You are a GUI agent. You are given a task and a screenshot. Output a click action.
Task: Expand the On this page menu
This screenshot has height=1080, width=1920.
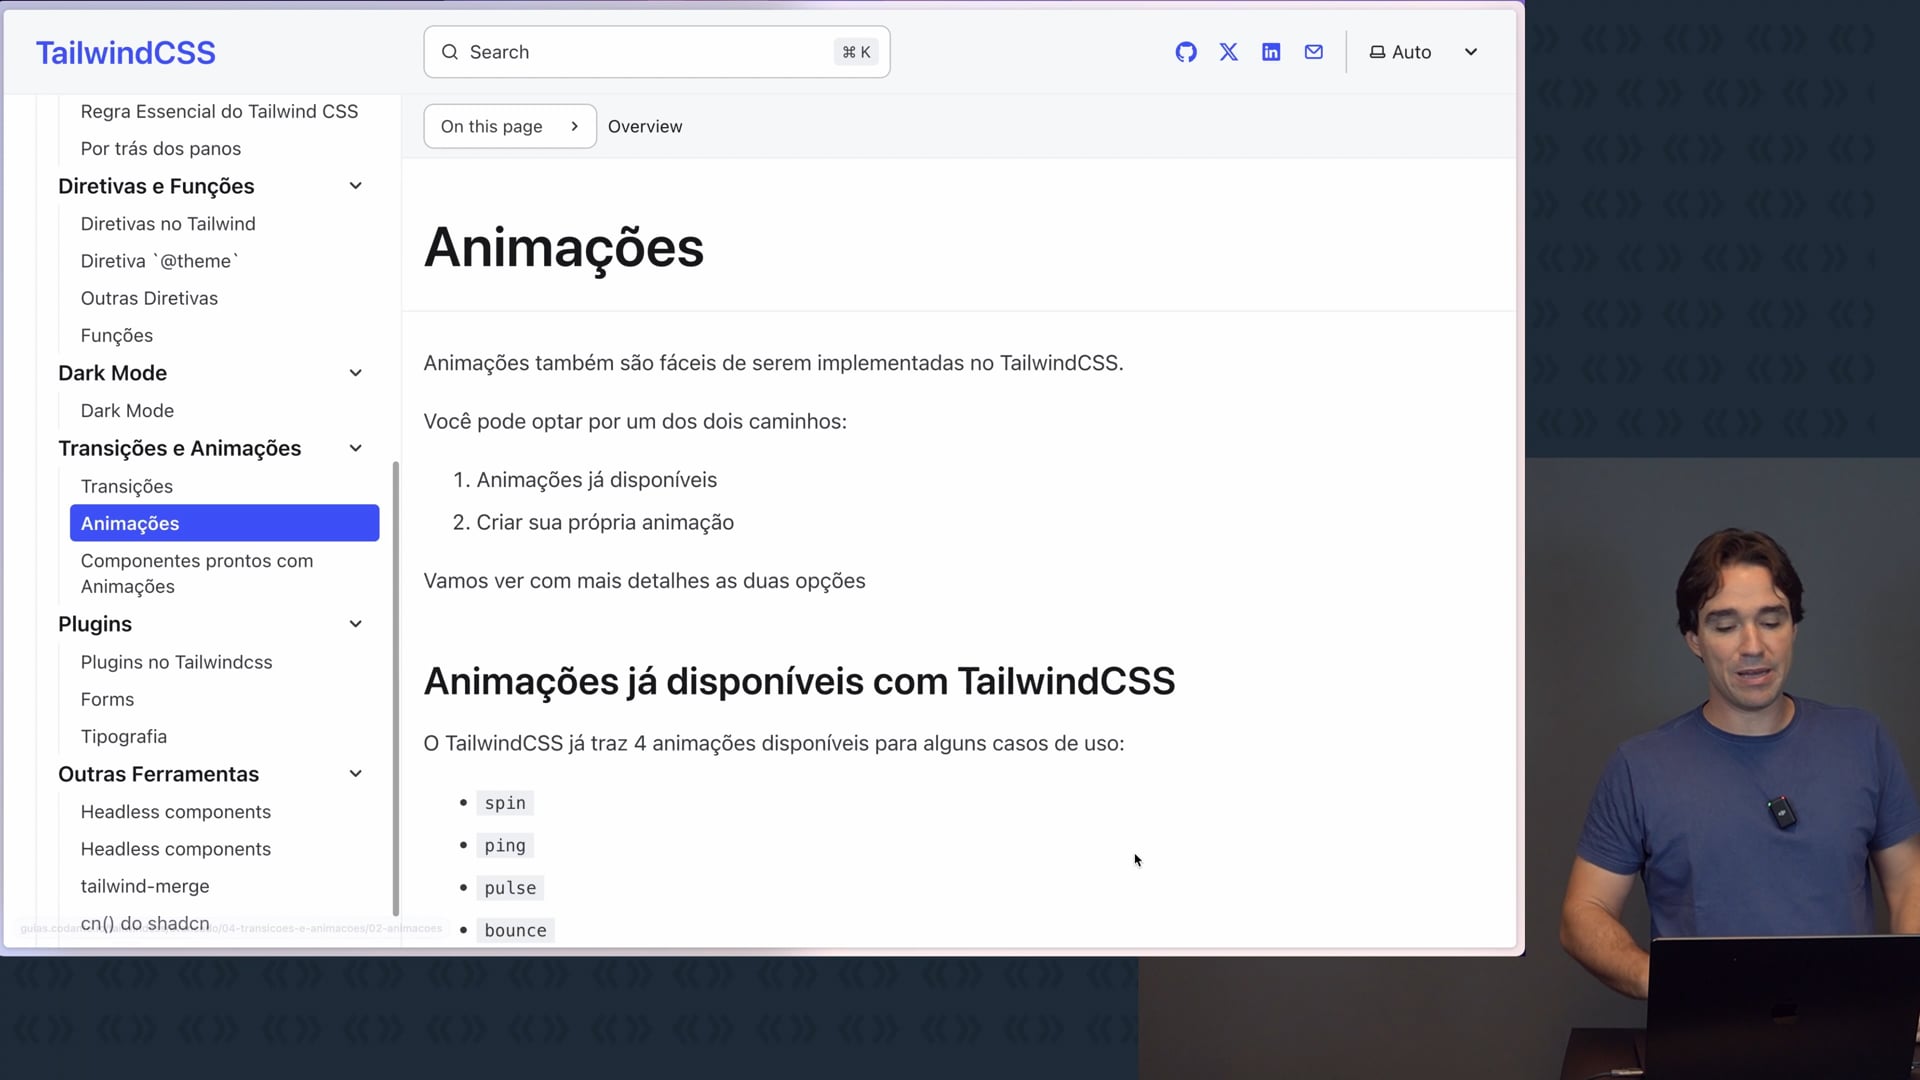[509, 126]
